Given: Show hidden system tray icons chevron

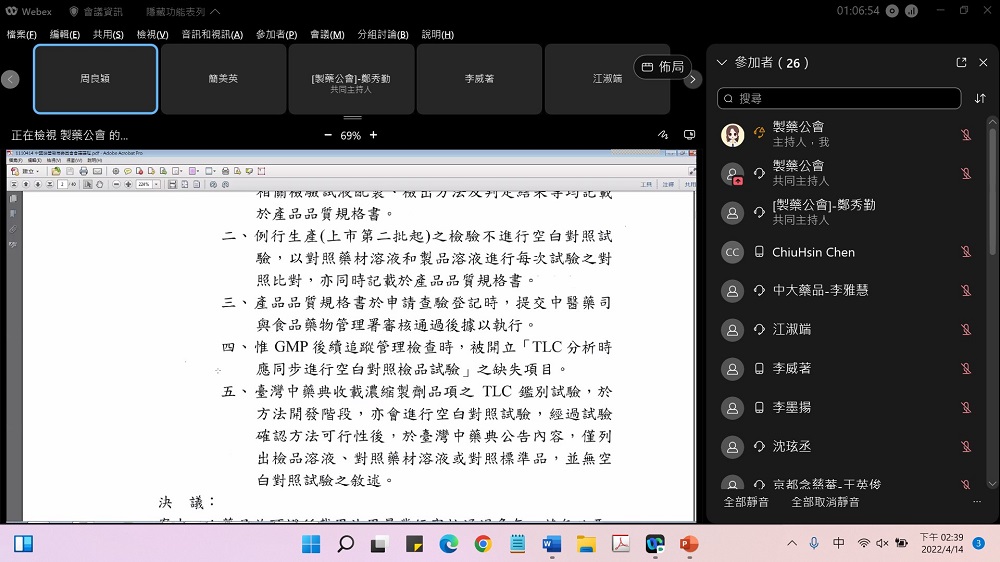Looking at the screenshot, I should pyautogui.click(x=792, y=544).
